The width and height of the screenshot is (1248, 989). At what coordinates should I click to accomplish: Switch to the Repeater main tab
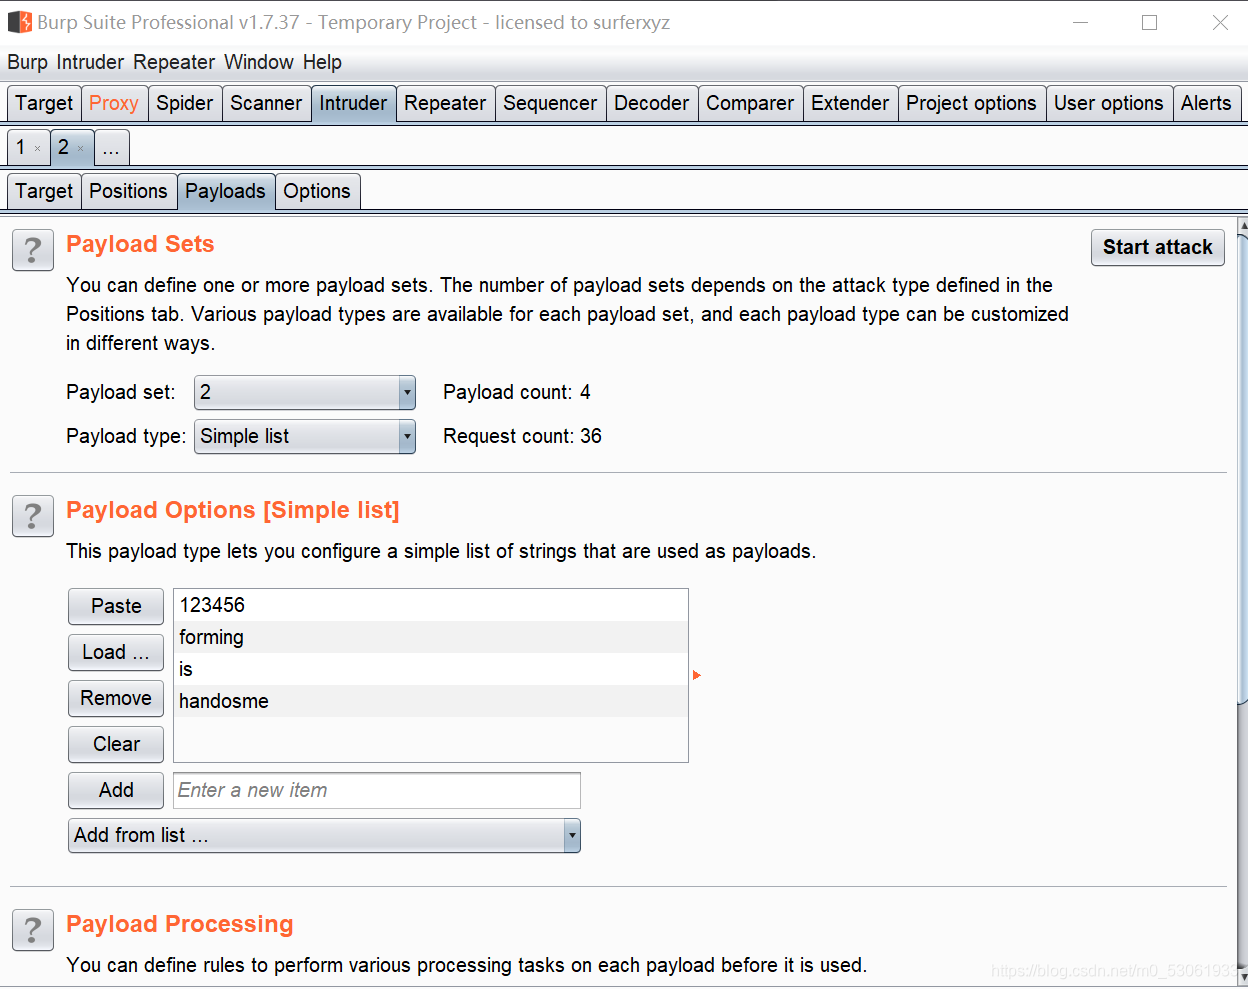tap(445, 103)
